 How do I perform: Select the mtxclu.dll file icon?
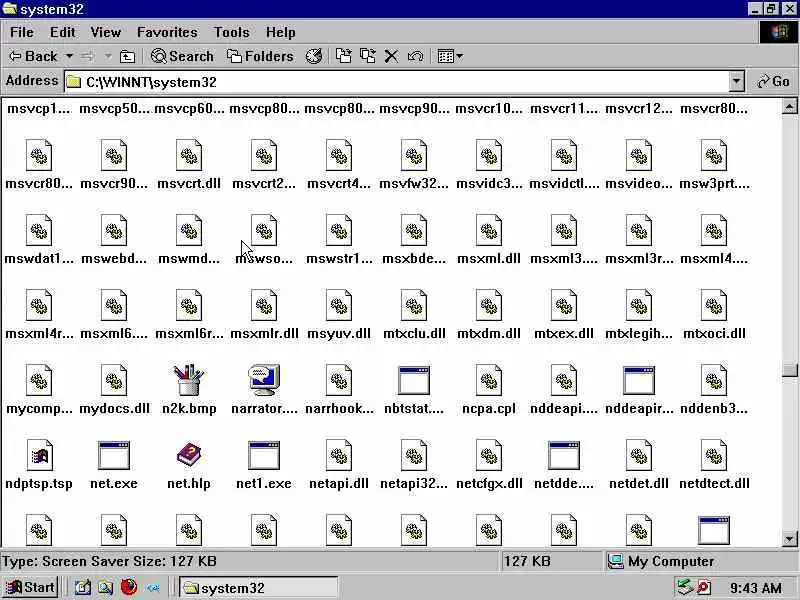pos(414,305)
